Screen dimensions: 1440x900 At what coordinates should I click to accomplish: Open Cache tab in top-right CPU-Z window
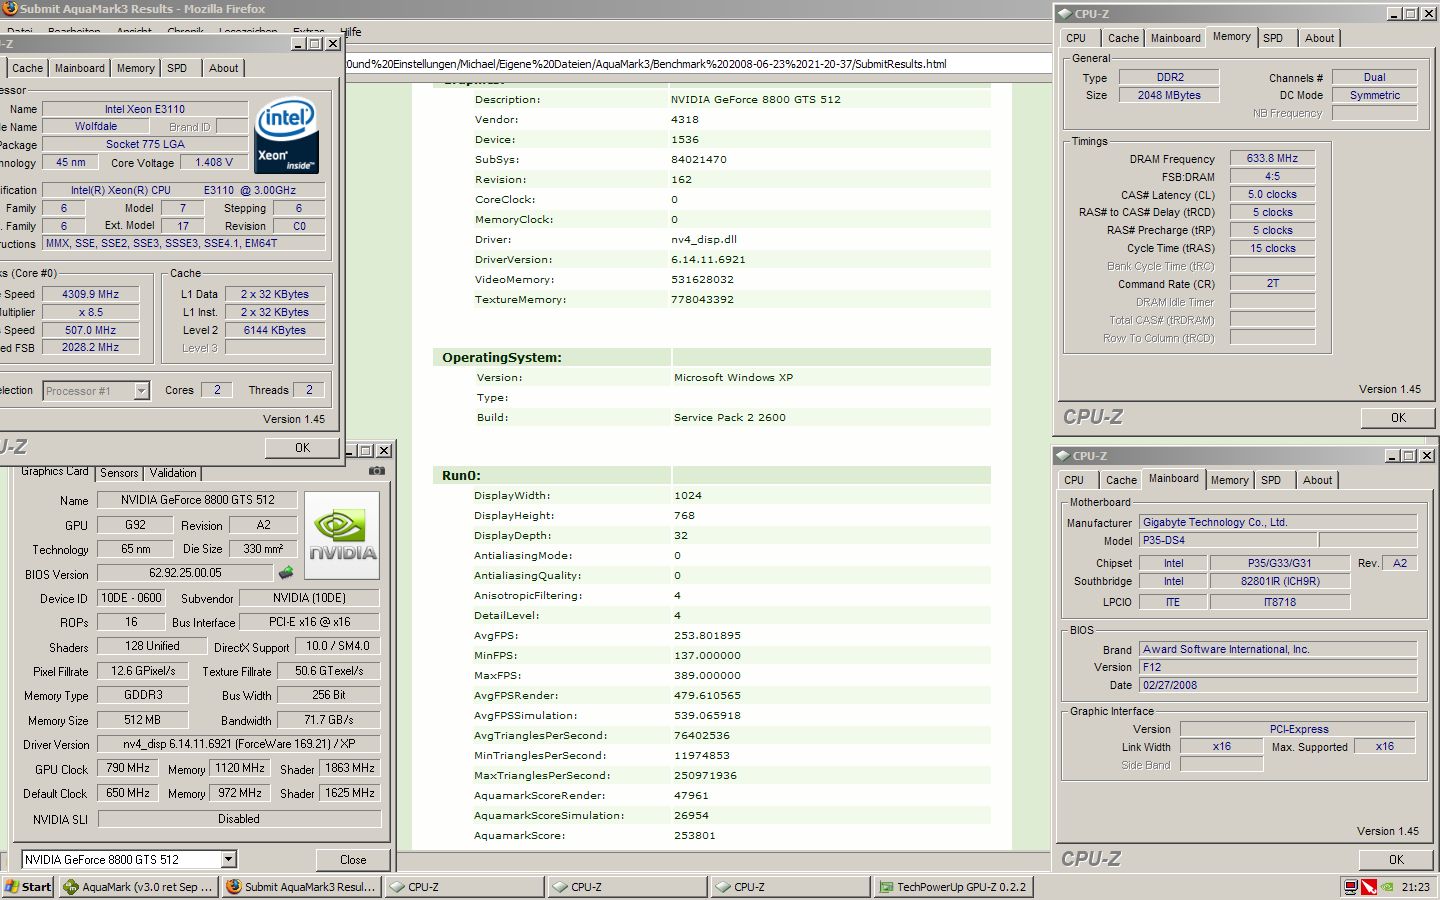[1123, 38]
